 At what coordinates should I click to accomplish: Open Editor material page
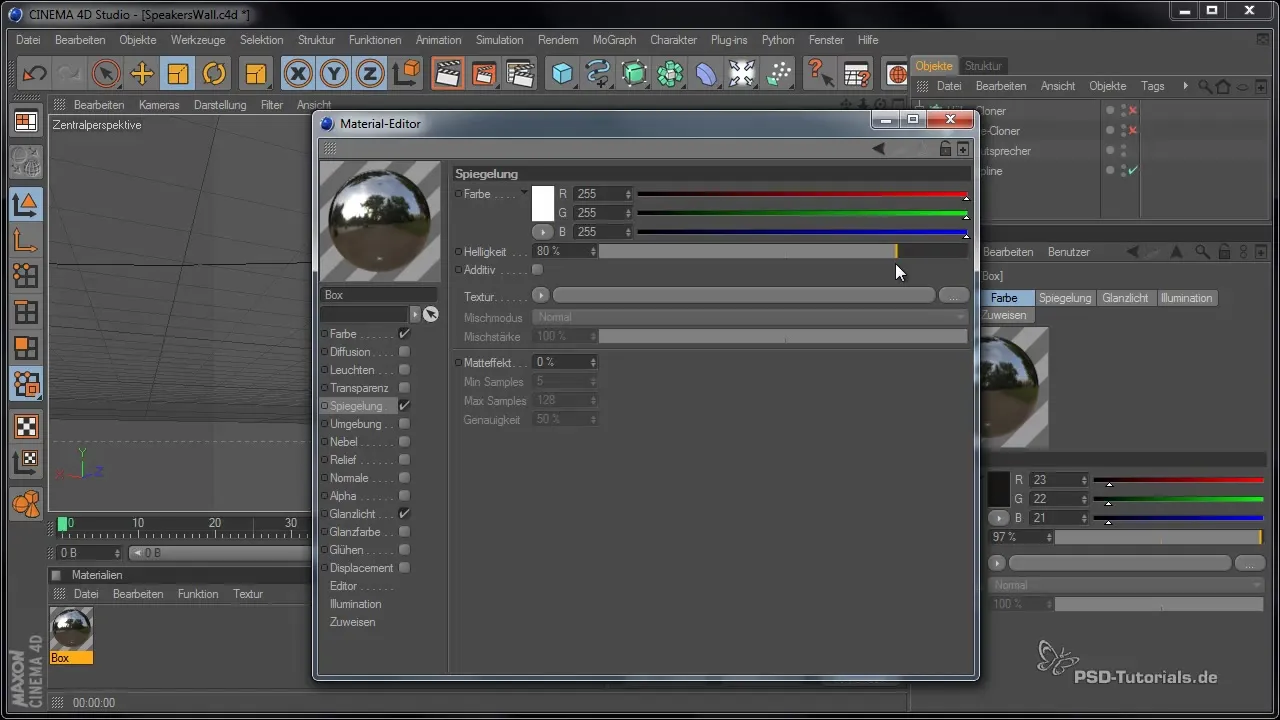(343, 586)
